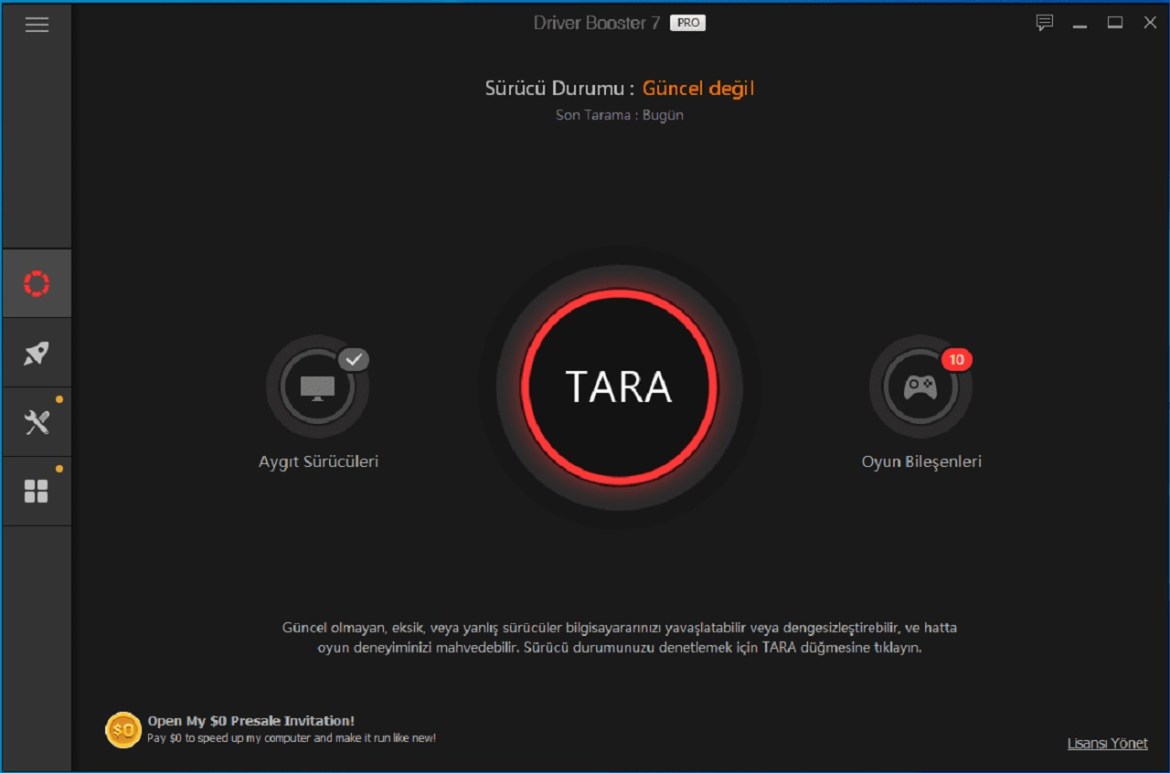Click the gray checkmark badge on device drivers
Viewport: 1170px width, 773px height.
[x=353, y=360]
